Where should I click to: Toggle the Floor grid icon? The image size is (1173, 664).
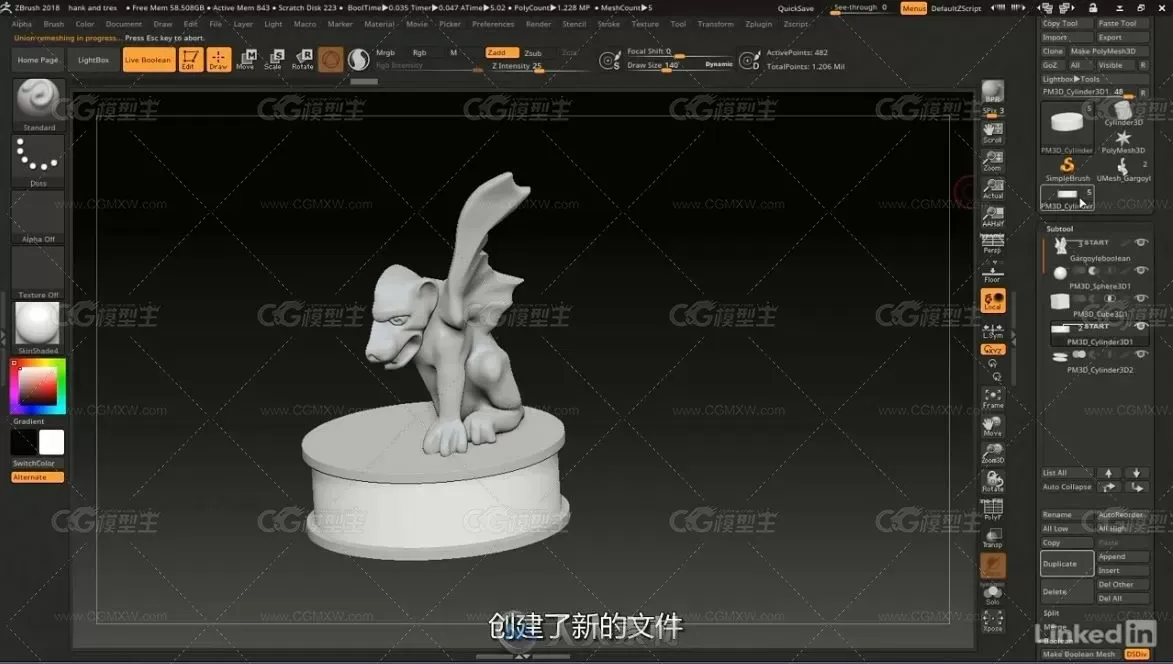(x=993, y=271)
